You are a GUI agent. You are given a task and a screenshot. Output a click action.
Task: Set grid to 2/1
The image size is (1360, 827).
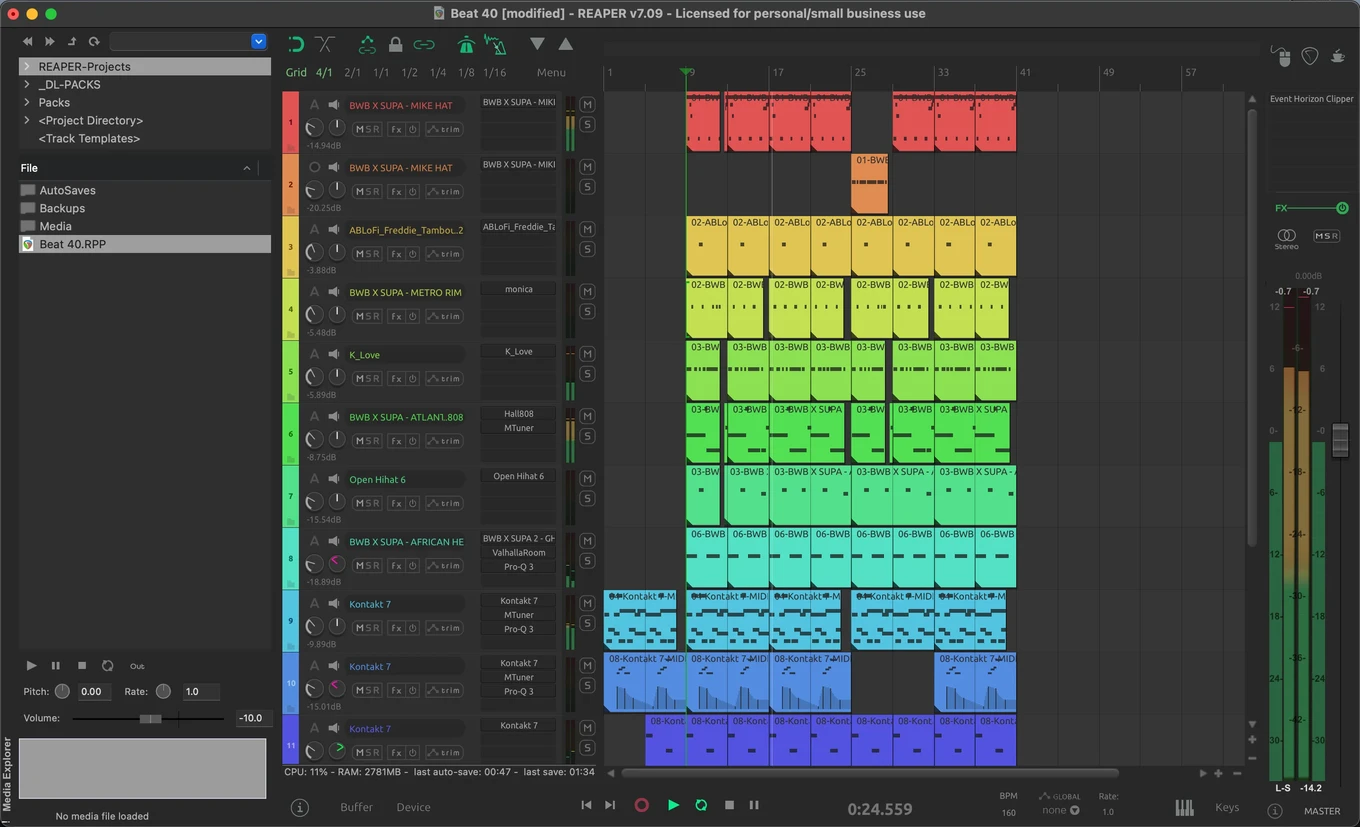click(352, 73)
